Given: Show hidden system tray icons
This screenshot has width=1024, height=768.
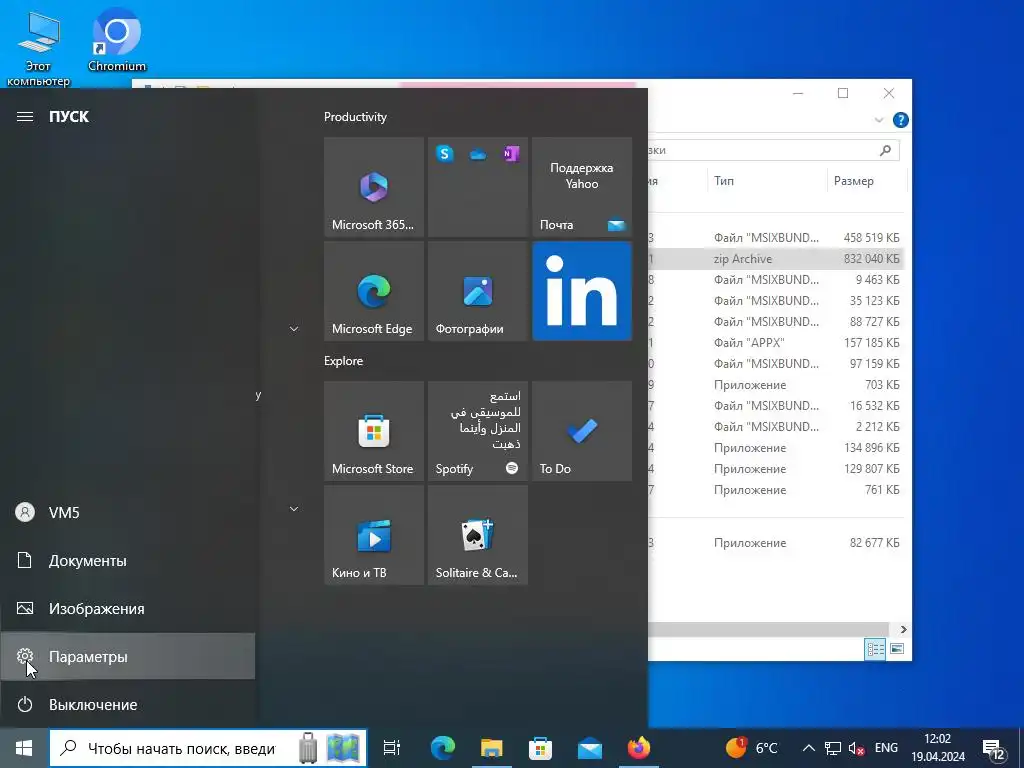Looking at the screenshot, I should 808,748.
